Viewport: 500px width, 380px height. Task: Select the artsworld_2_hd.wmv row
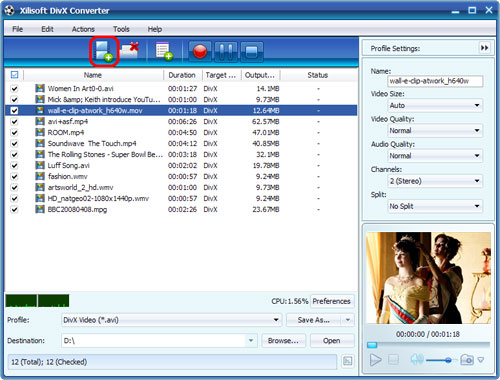pos(181,187)
